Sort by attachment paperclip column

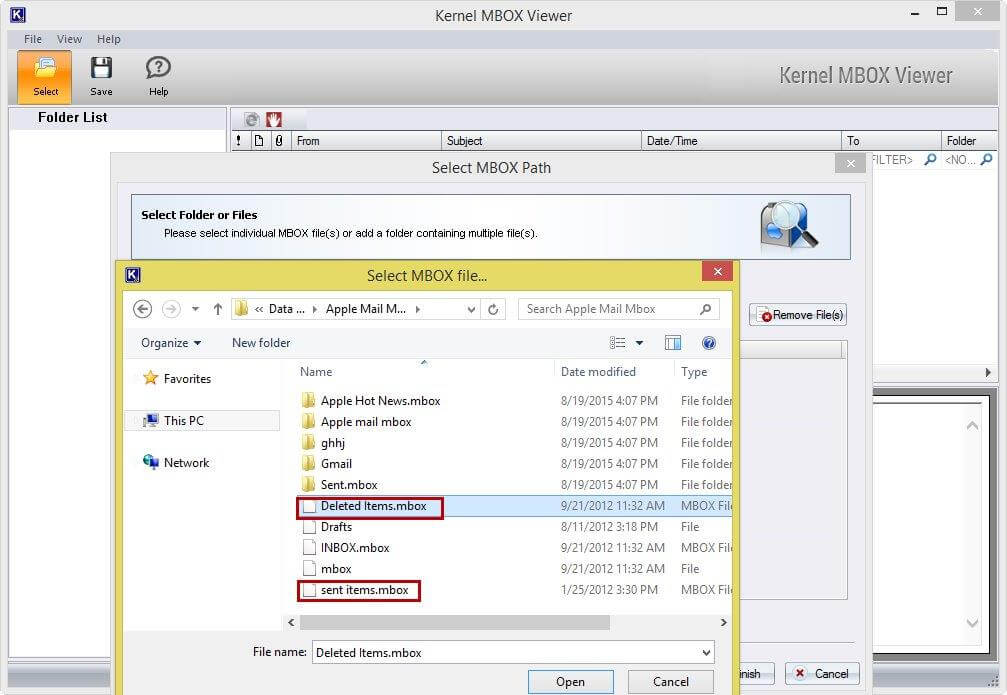[279, 141]
